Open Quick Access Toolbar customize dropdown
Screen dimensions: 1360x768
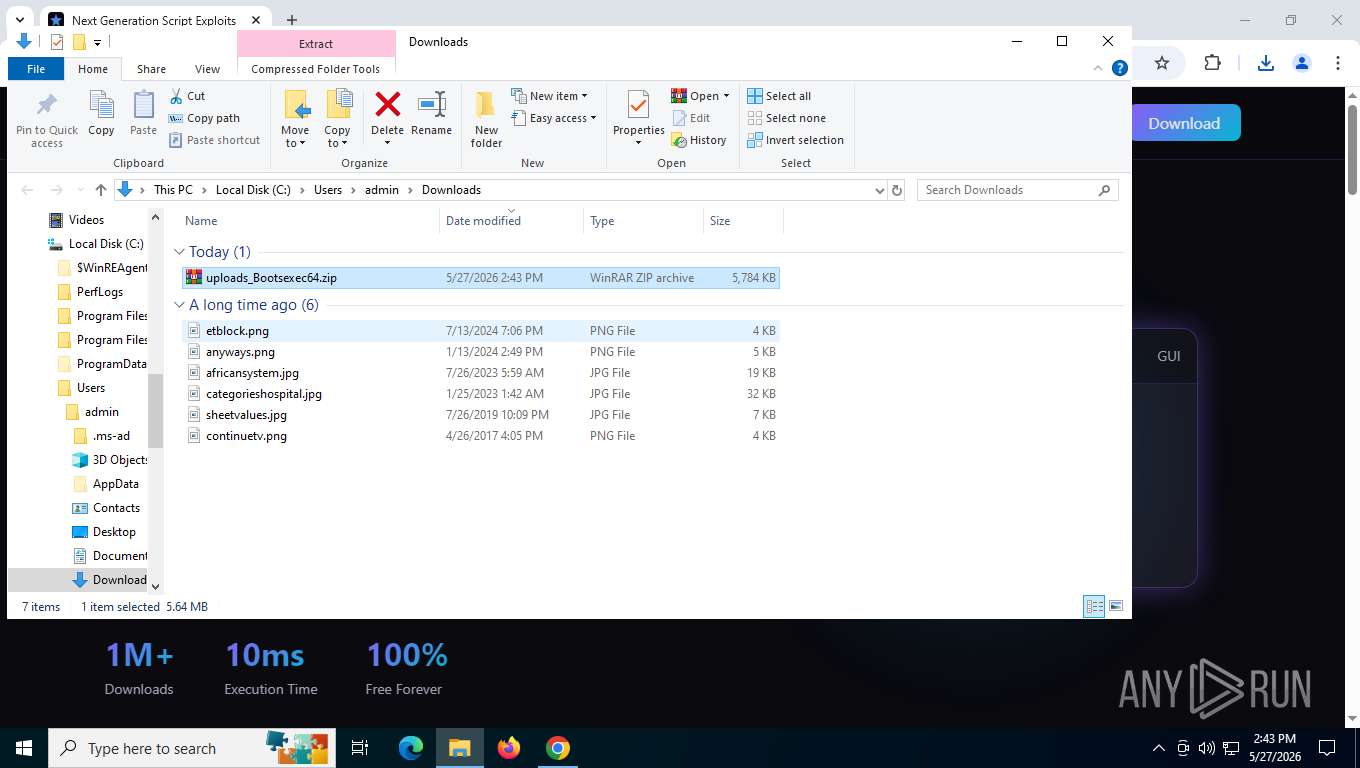[97, 42]
